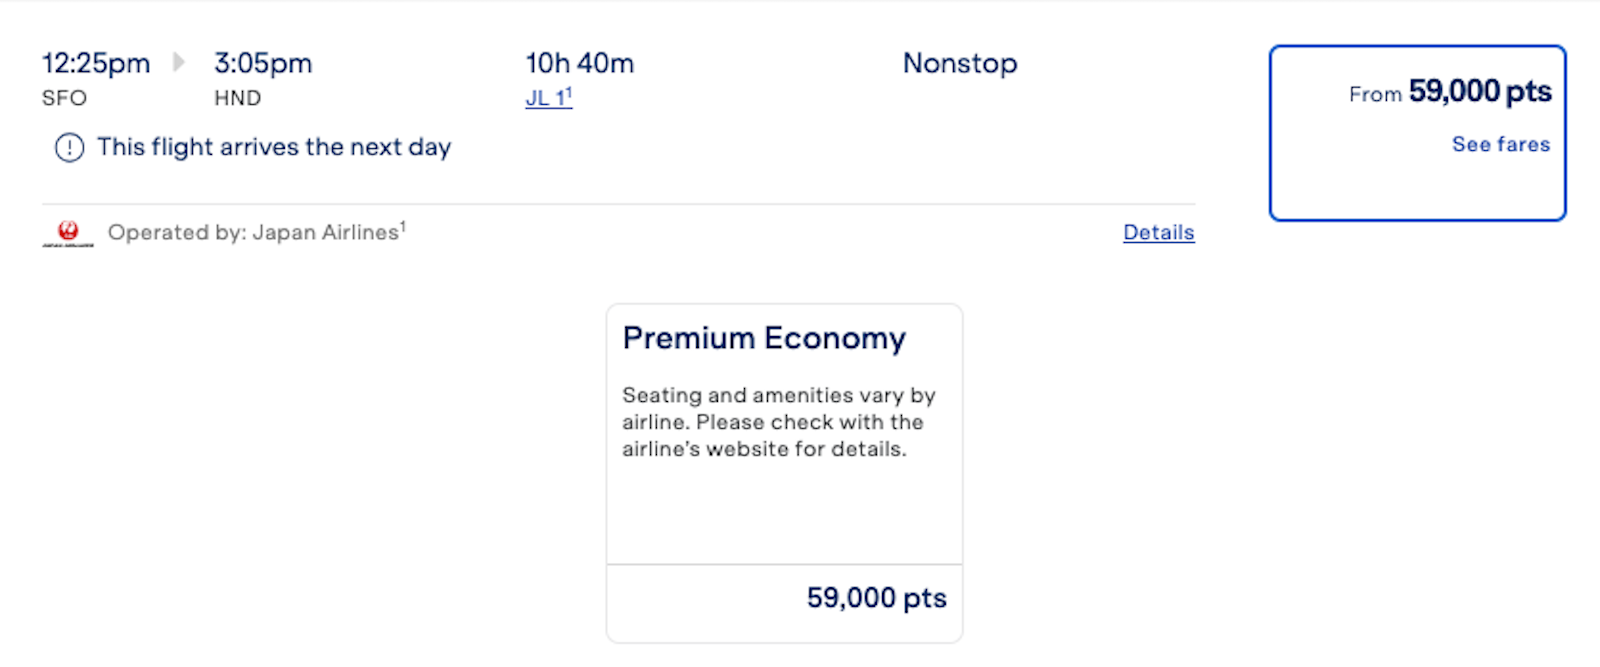Click the 'Operated by: Japan Airlines' text
Image resolution: width=1600 pixels, height=667 pixels.
coord(253,232)
